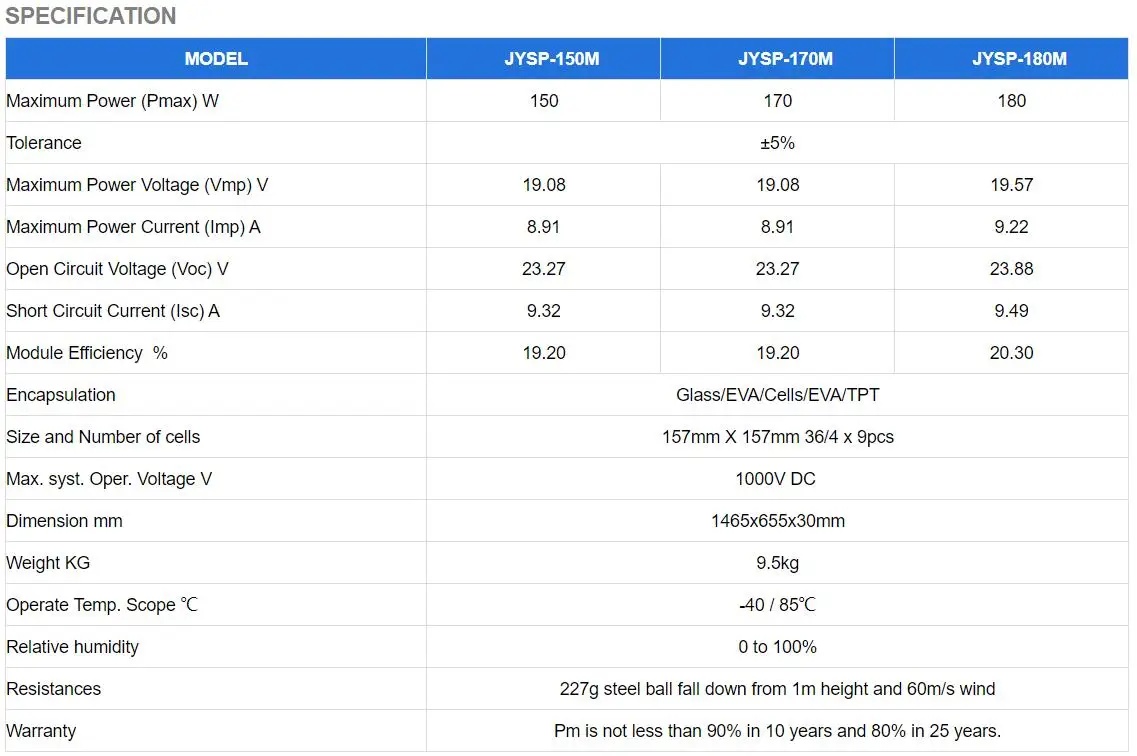This screenshot has width=1137, height=756.
Task: Click the Glass/EVA/Cells/EVA/TPT encapsulation text
Action: [777, 395]
